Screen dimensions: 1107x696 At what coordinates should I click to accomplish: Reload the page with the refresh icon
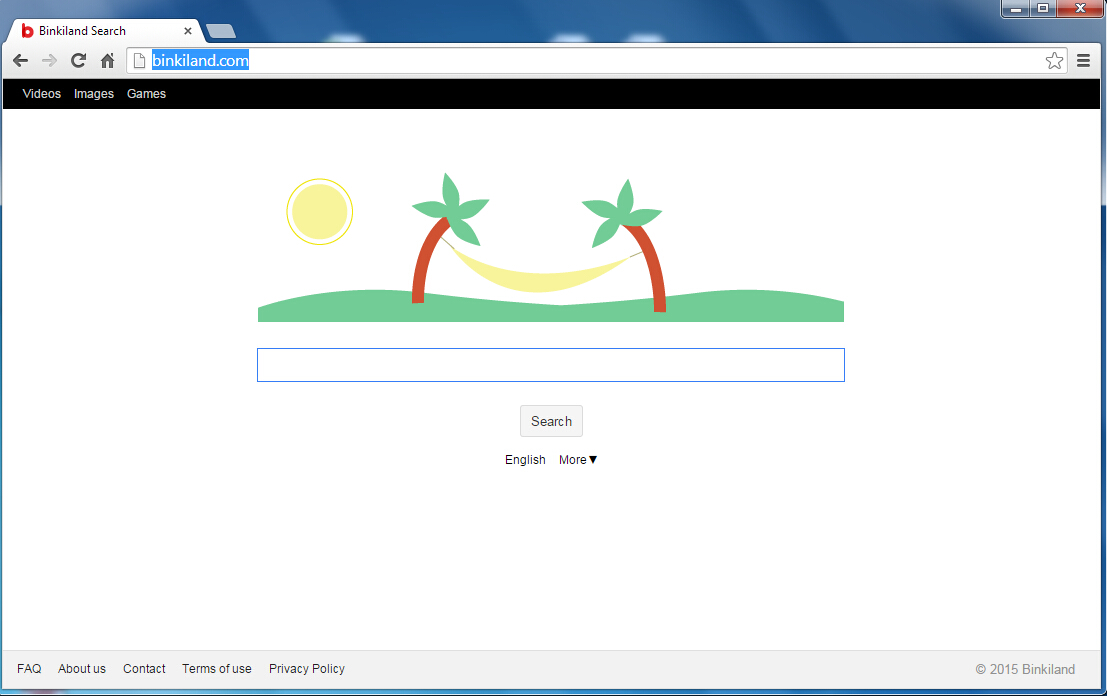[x=78, y=61]
